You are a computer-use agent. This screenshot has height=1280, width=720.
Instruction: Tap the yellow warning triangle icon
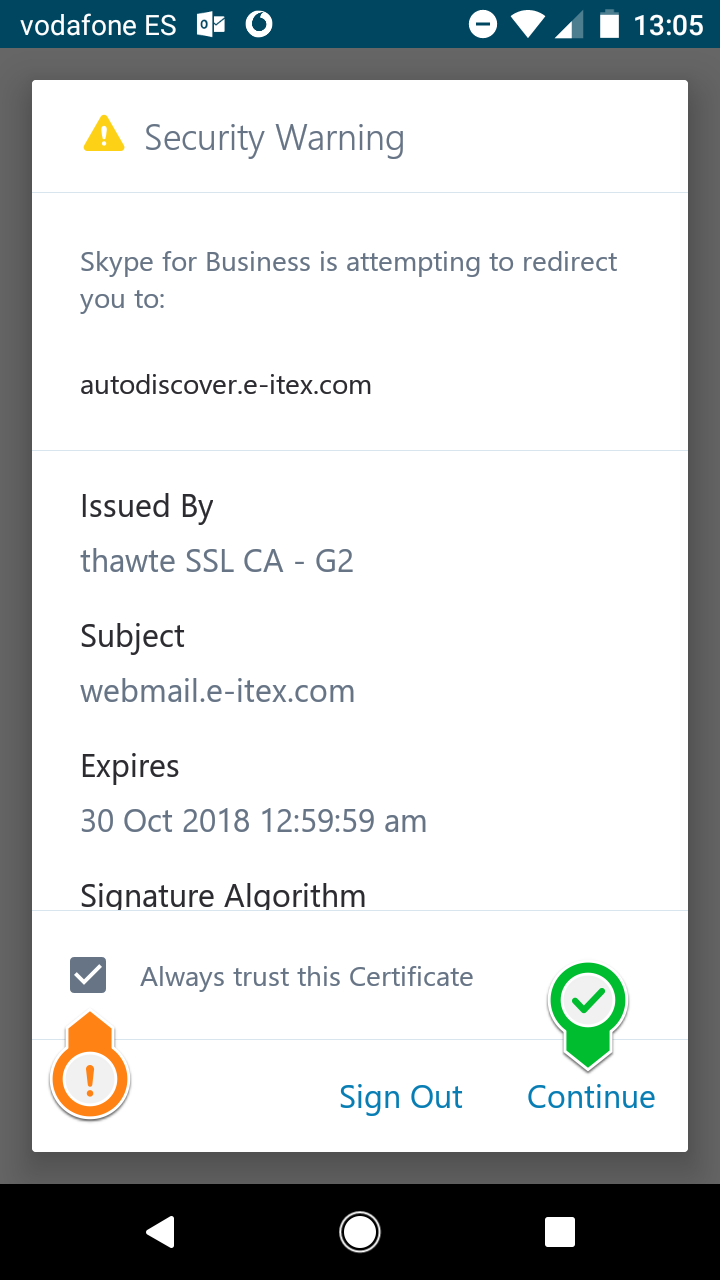tap(104, 135)
